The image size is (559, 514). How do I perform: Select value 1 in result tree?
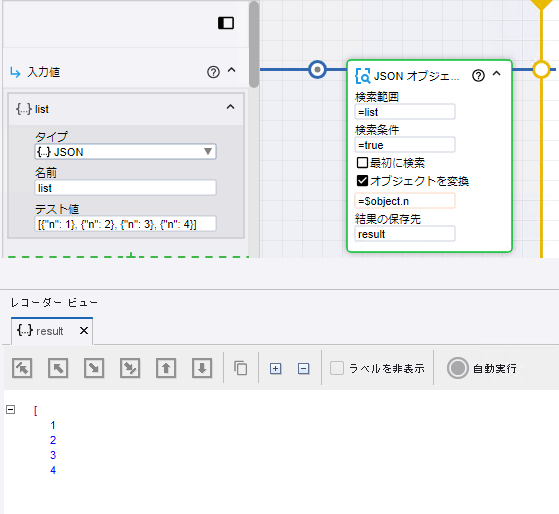click(x=53, y=425)
